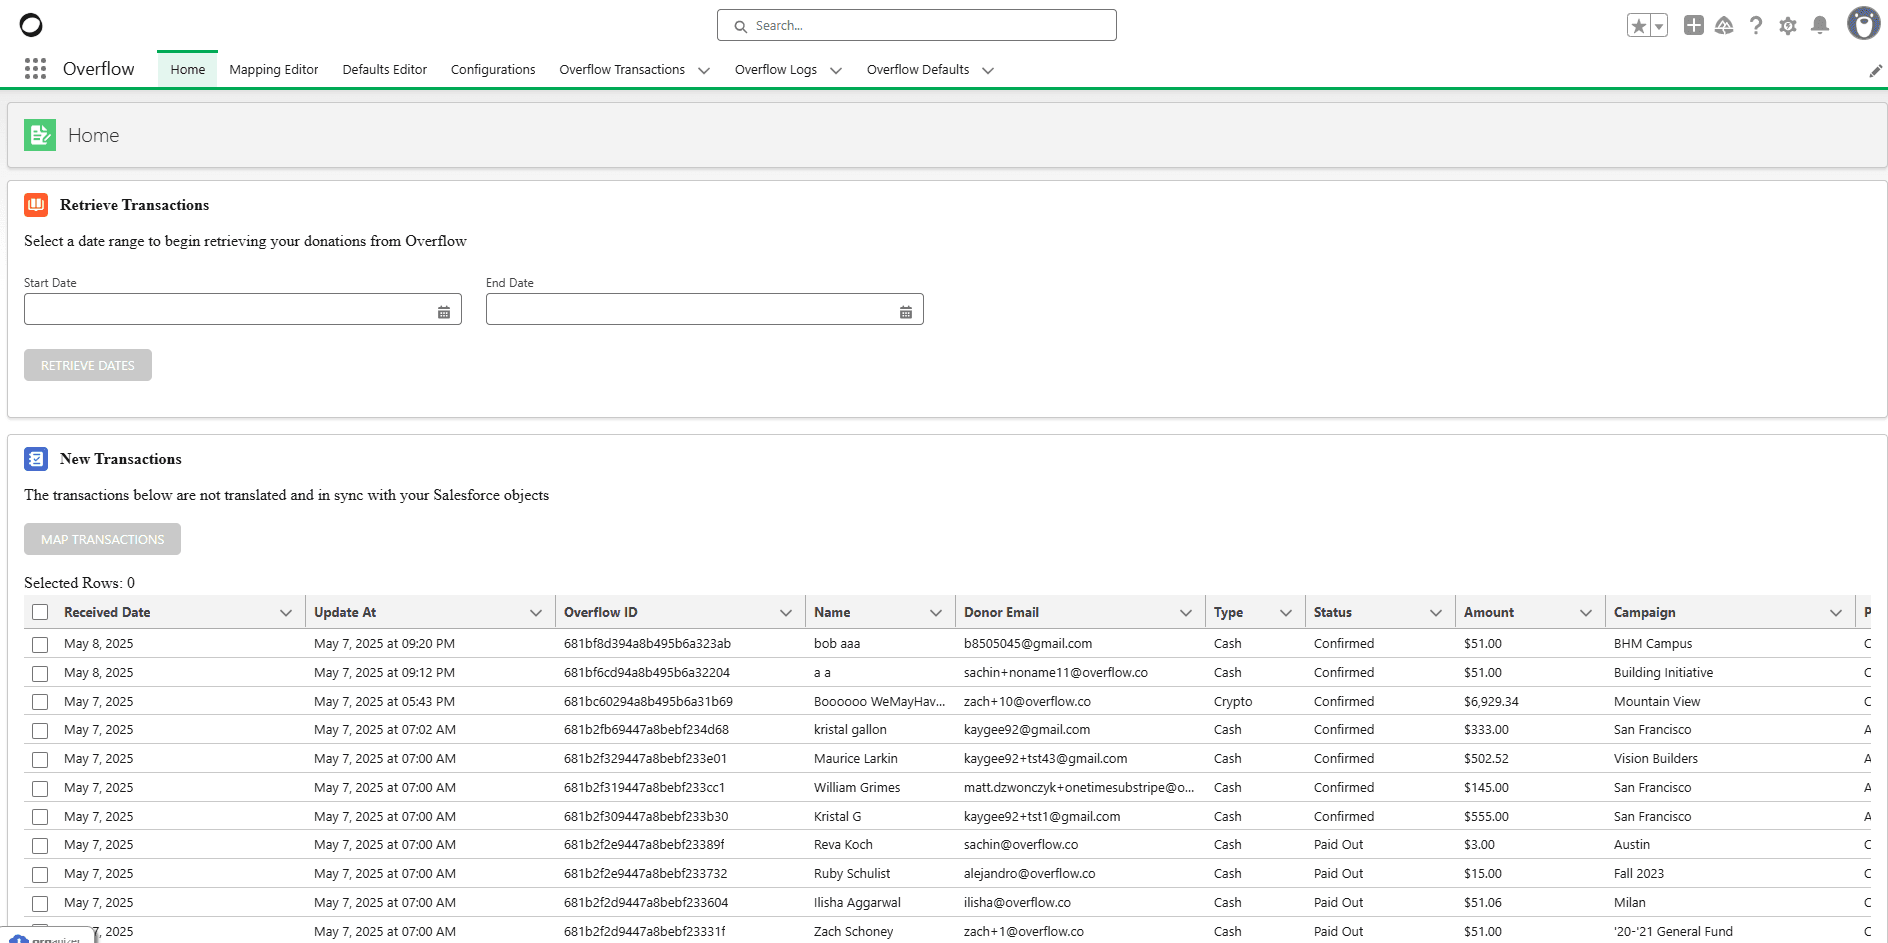Tick the kristal gallon row checkbox
The width and height of the screenshot is (1888, 943).
[x=40, y=730]
